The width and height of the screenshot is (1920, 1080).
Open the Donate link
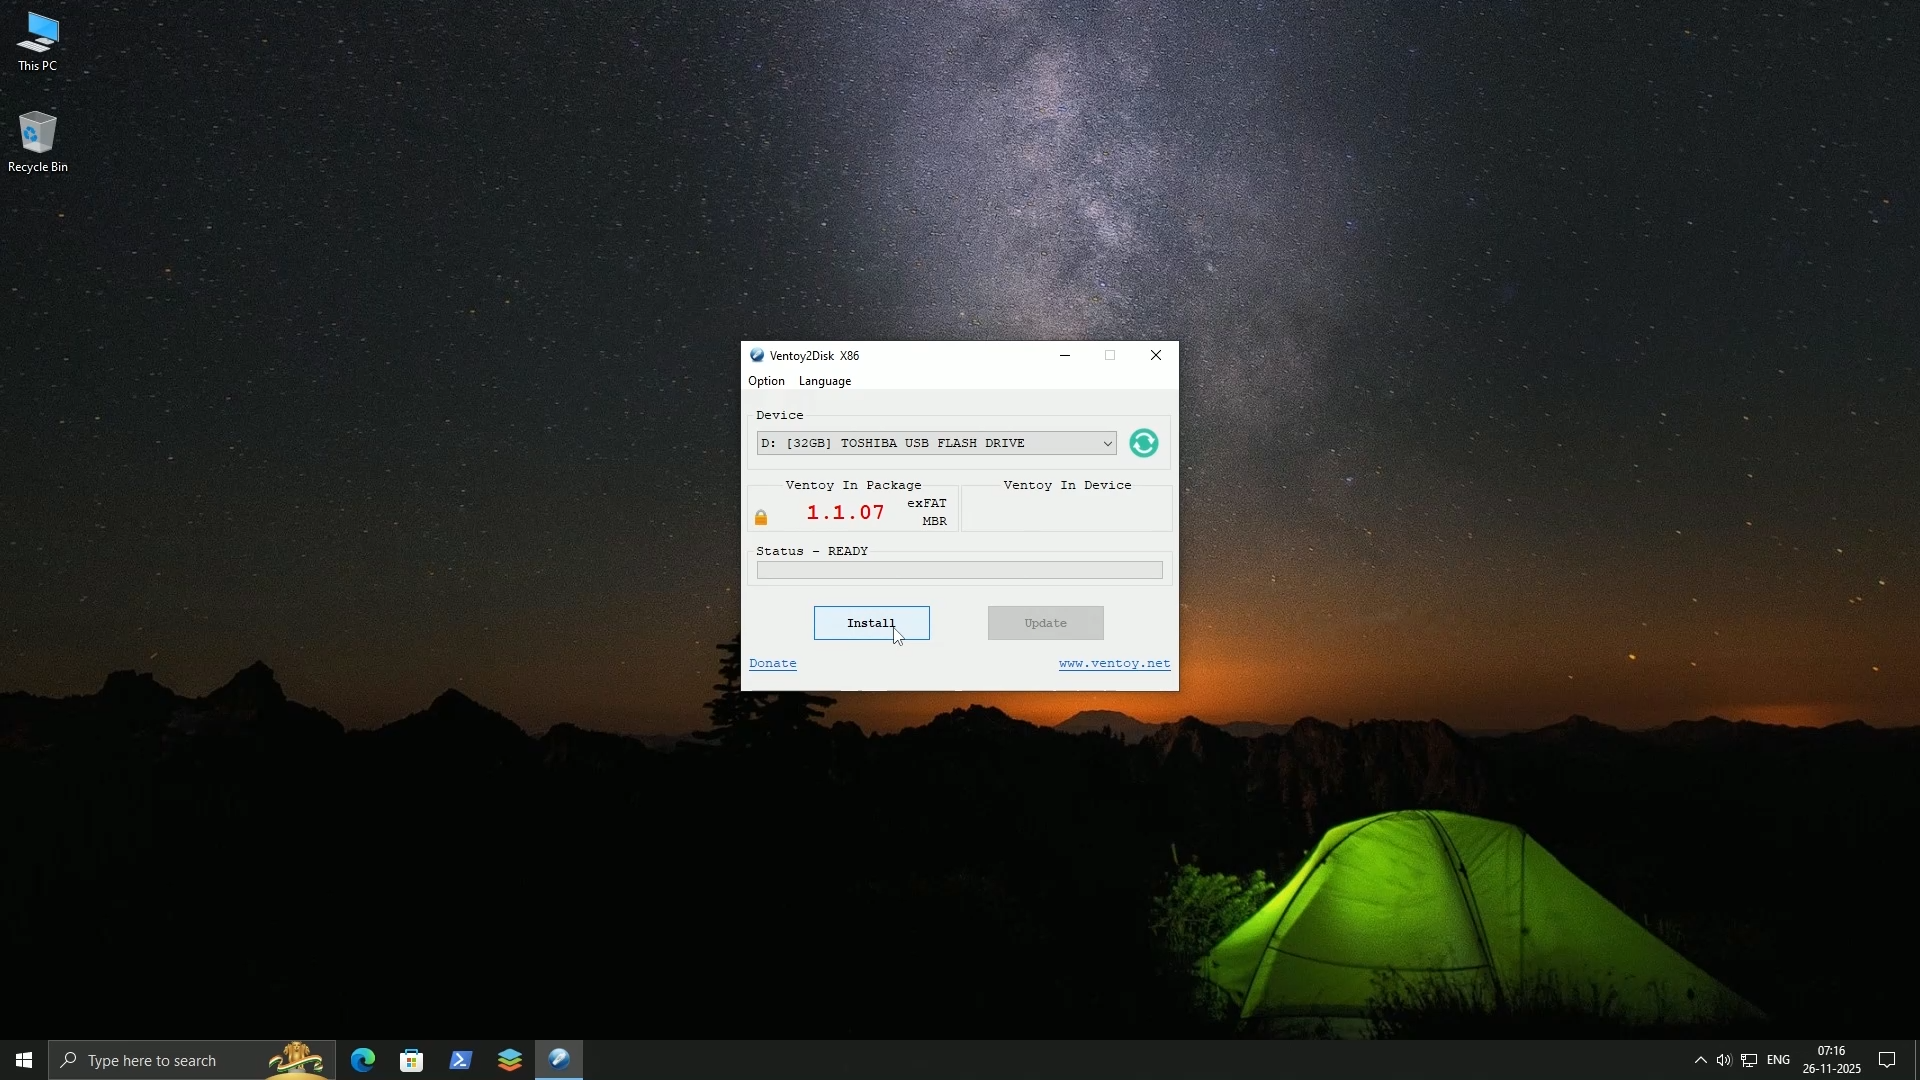[773, 663]
